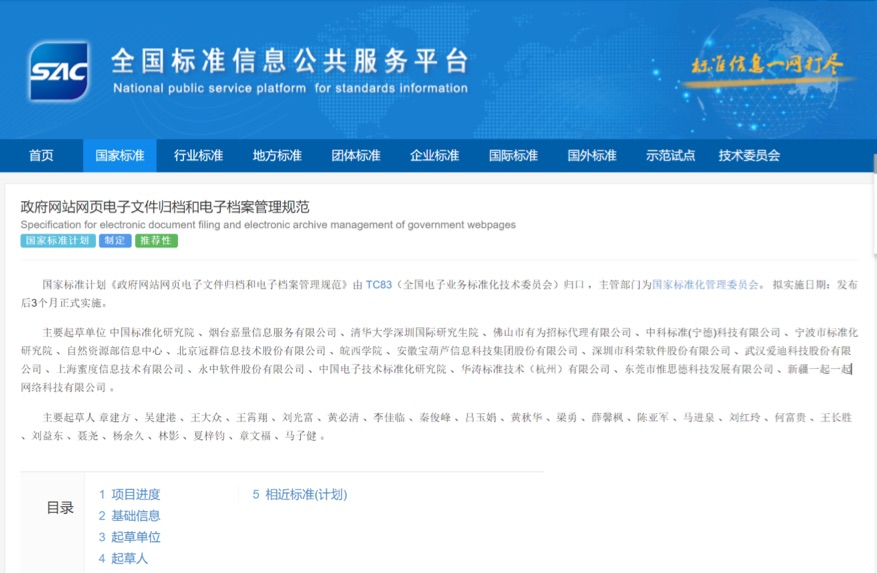The image size is (877, 573).
Task: Click the TC83 committee link
Action: click(x=379, y=285)
